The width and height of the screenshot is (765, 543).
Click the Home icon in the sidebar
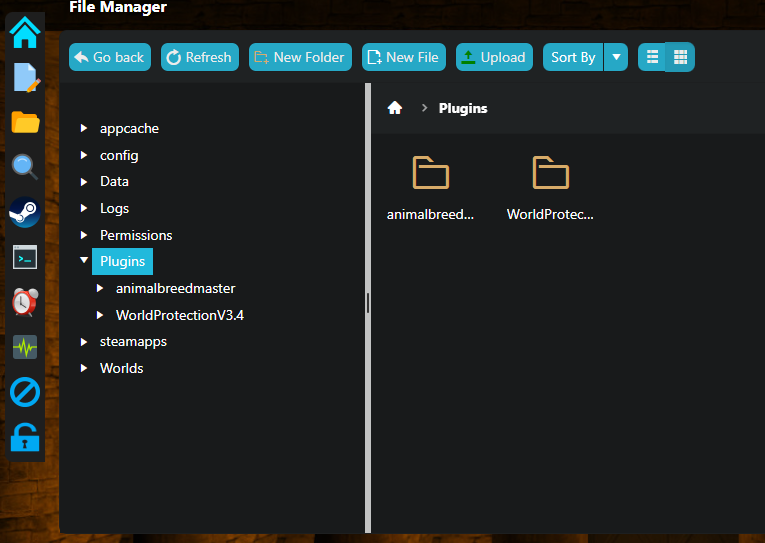coord(24,33)
